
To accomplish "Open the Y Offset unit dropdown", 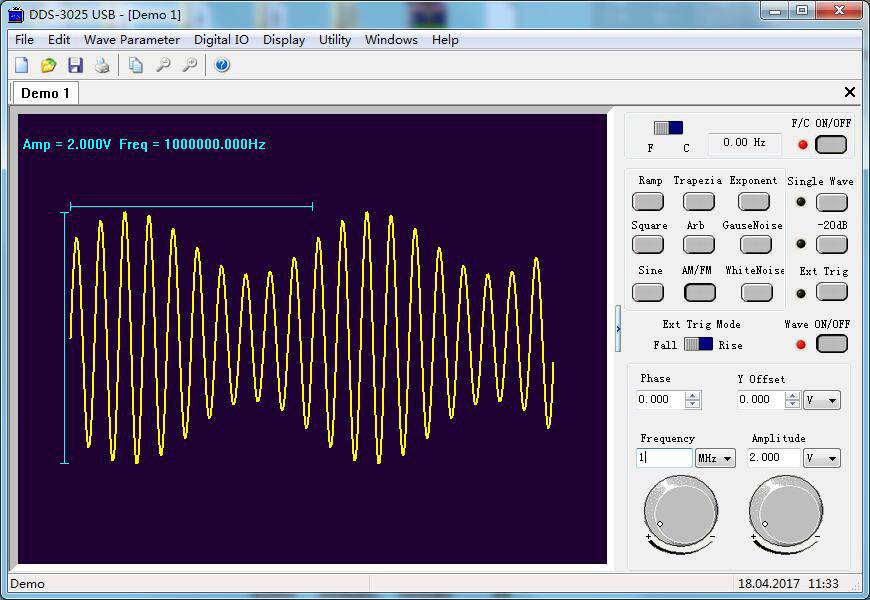I will 821,399.
